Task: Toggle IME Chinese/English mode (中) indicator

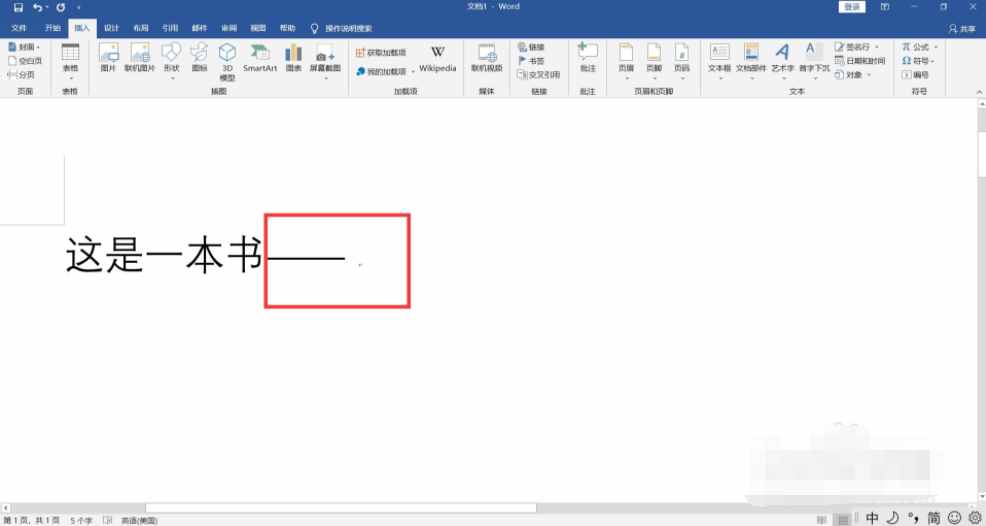Action: [x=872, y=517]
